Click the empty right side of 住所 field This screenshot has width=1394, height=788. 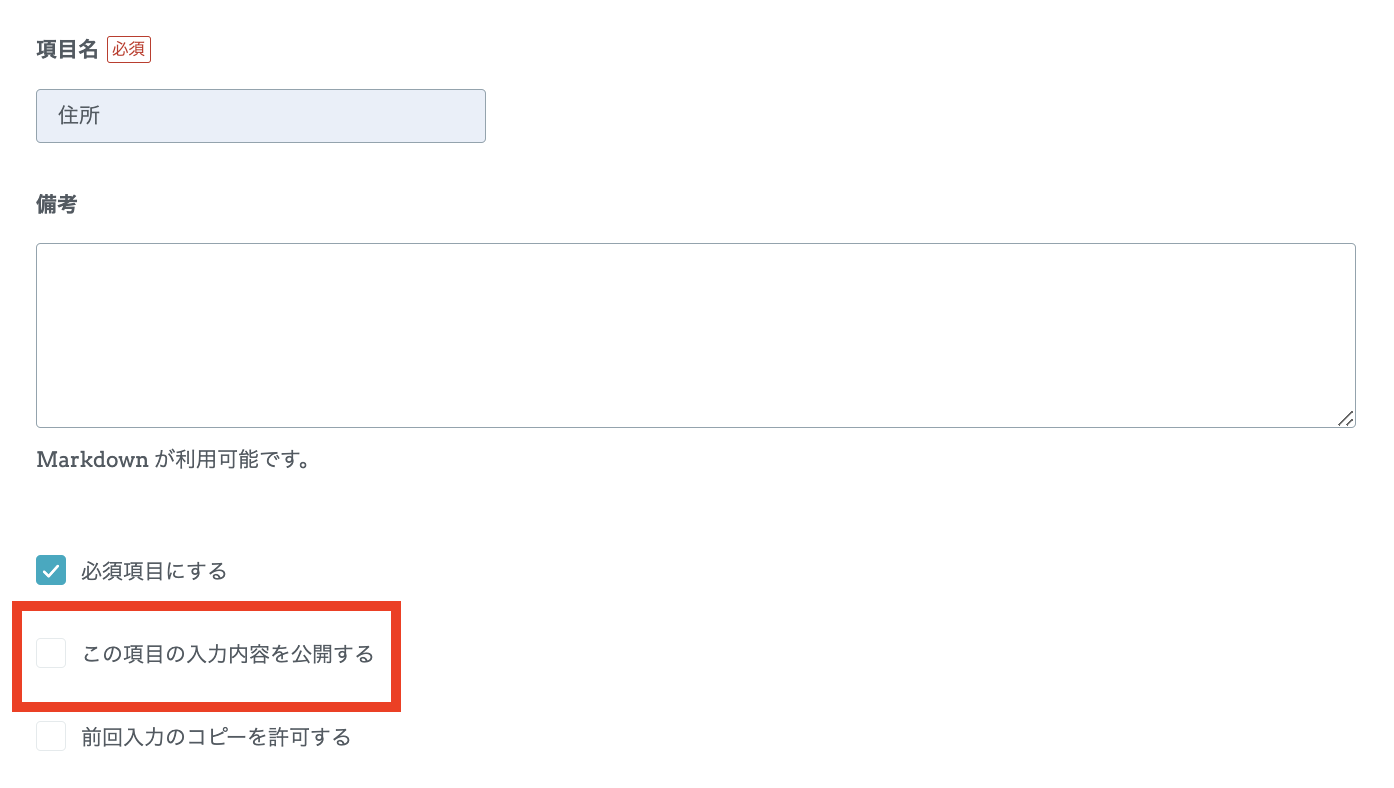point(400,116)
